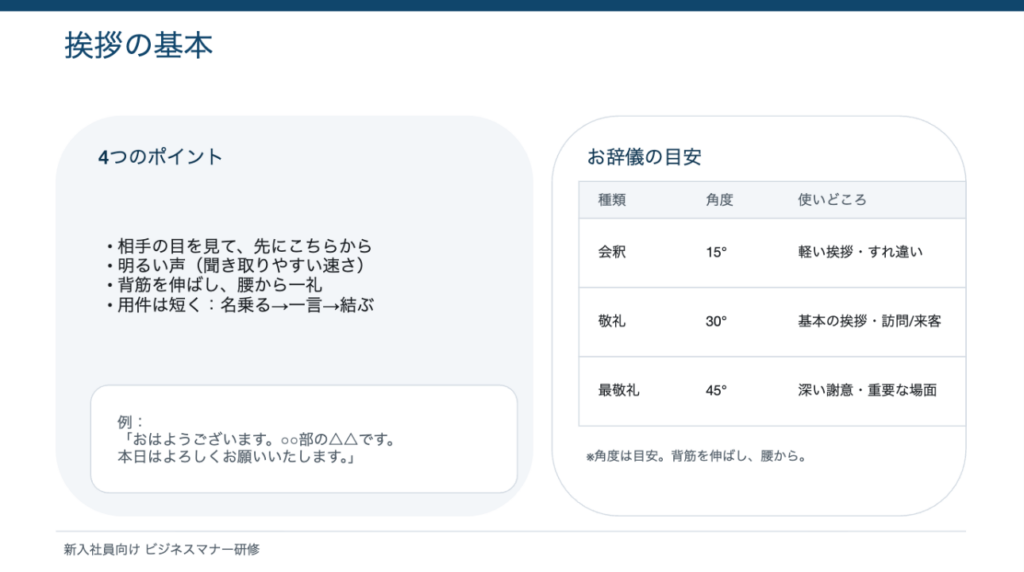
Task: Click the footer text 新入社員向け ビジネスマナー研修
Action: [x=161, y=549]
